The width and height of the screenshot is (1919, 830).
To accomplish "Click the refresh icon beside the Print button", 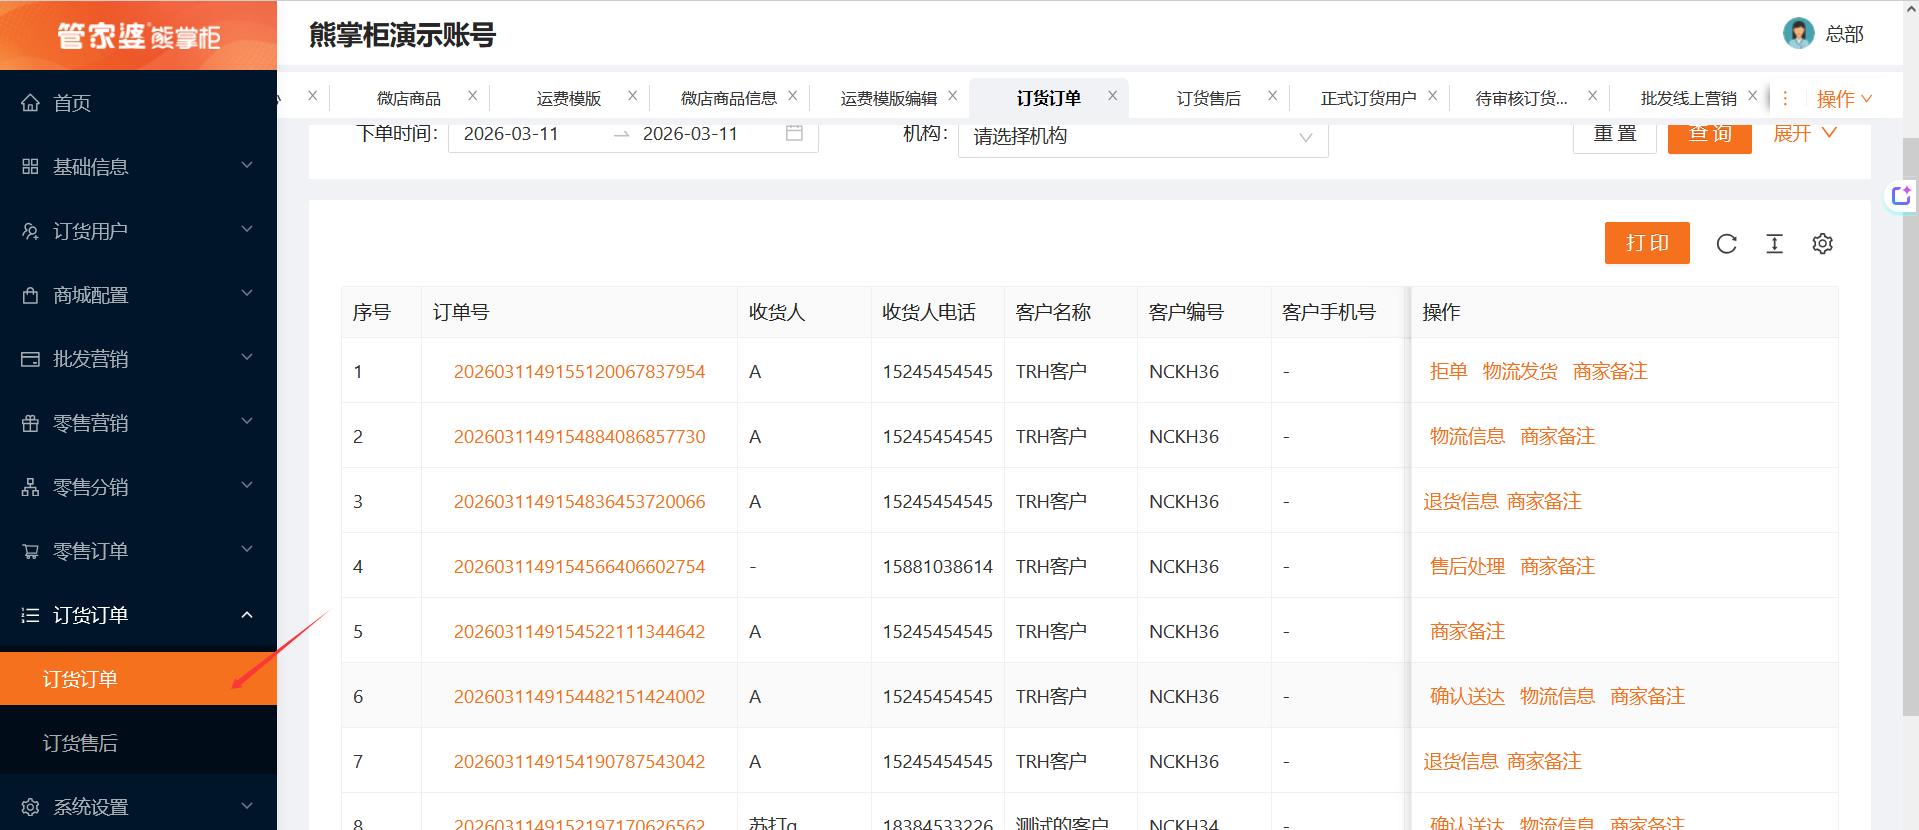I will [x=1726, y=244].
